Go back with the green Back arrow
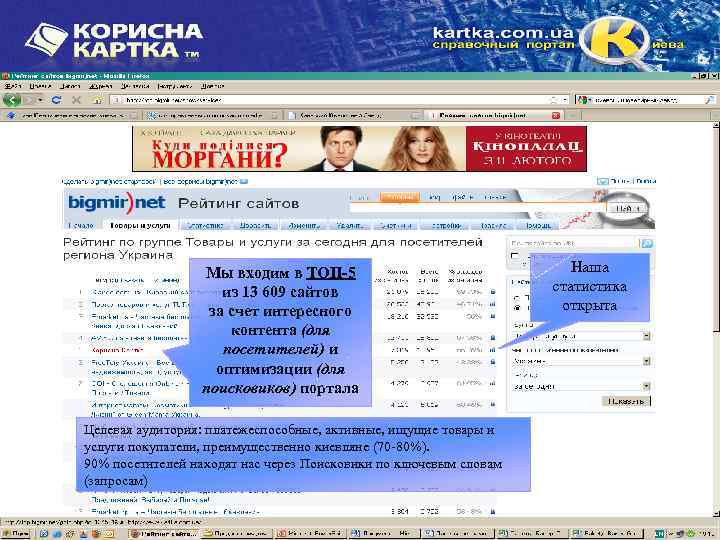The height and width of the screenshot is (540, 720). (12, 99)
